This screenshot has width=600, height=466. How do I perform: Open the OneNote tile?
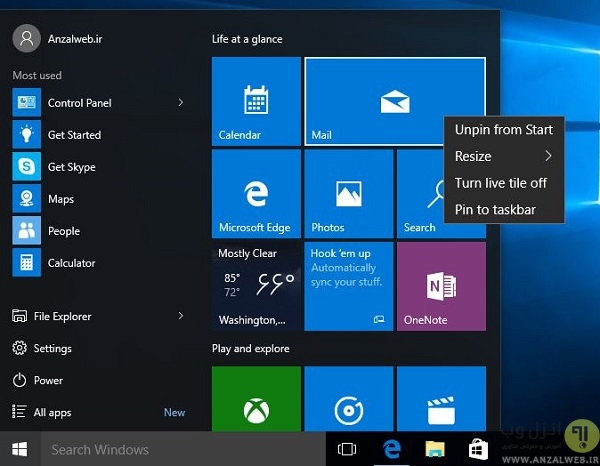[441, 286]
